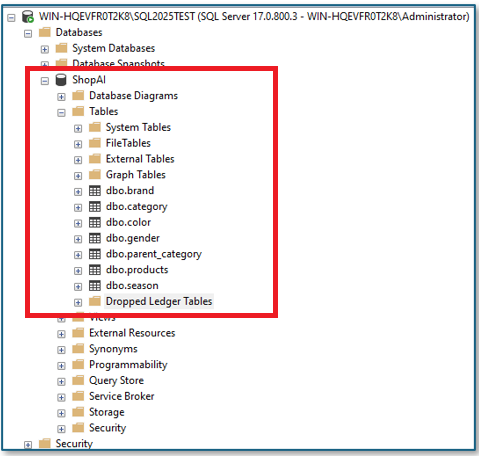Select the Service Broker label

(122, 396)
